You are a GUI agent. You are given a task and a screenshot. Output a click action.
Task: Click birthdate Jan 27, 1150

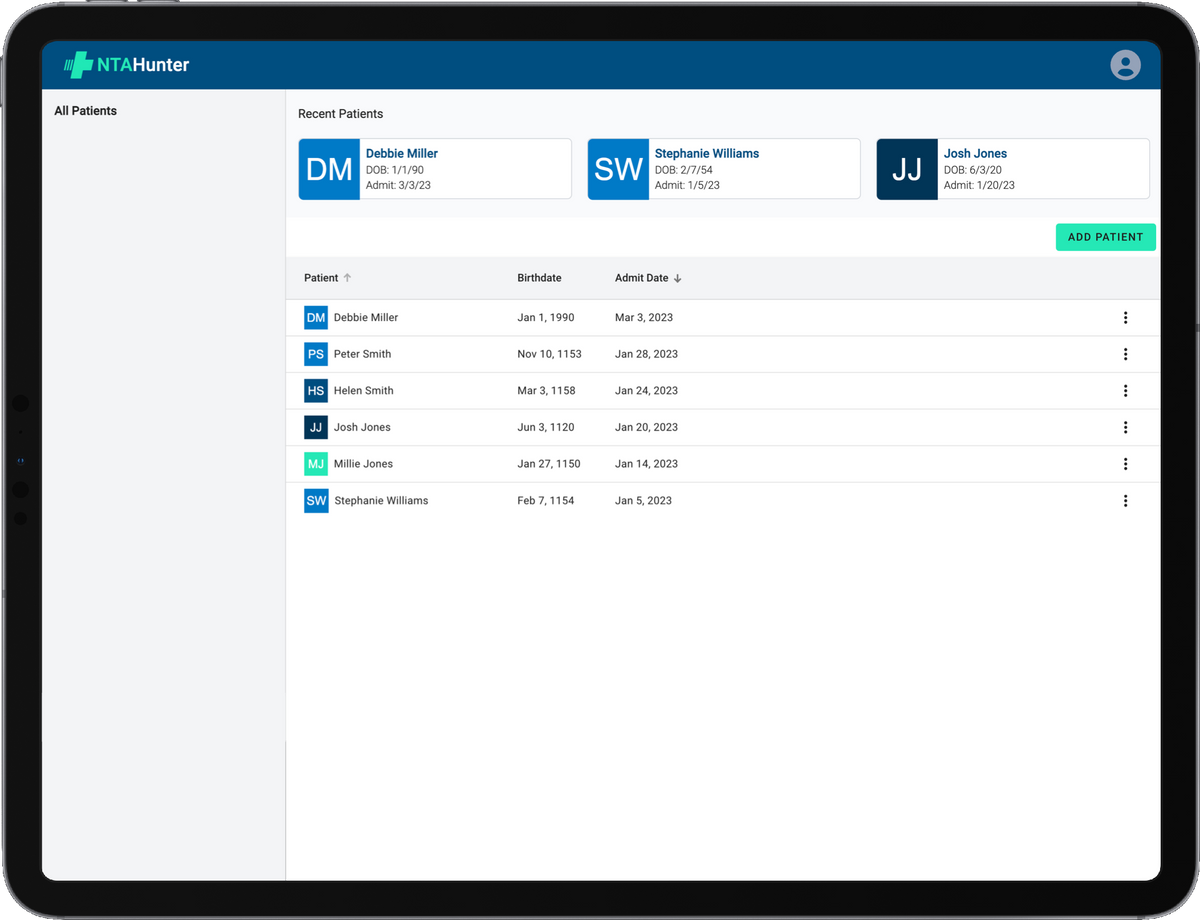pyautogui.click(x=549, y=464)
